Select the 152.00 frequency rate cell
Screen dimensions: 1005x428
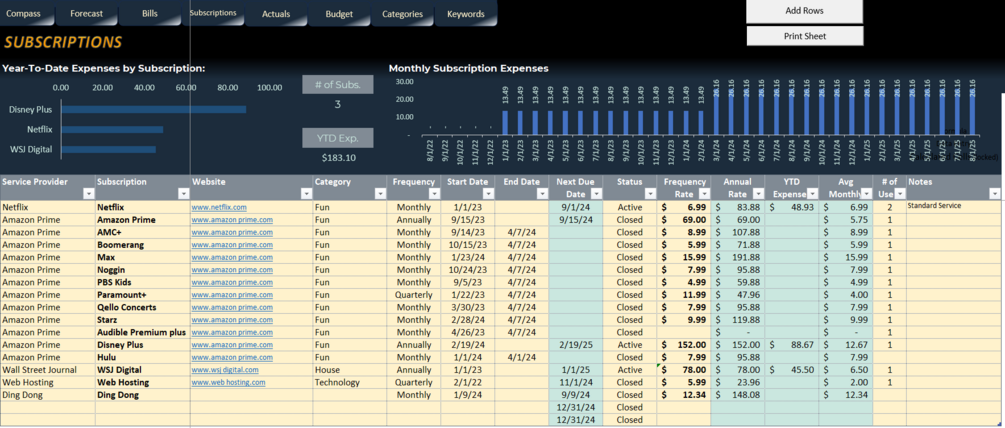pyautogui.click(x=684, y=345)
